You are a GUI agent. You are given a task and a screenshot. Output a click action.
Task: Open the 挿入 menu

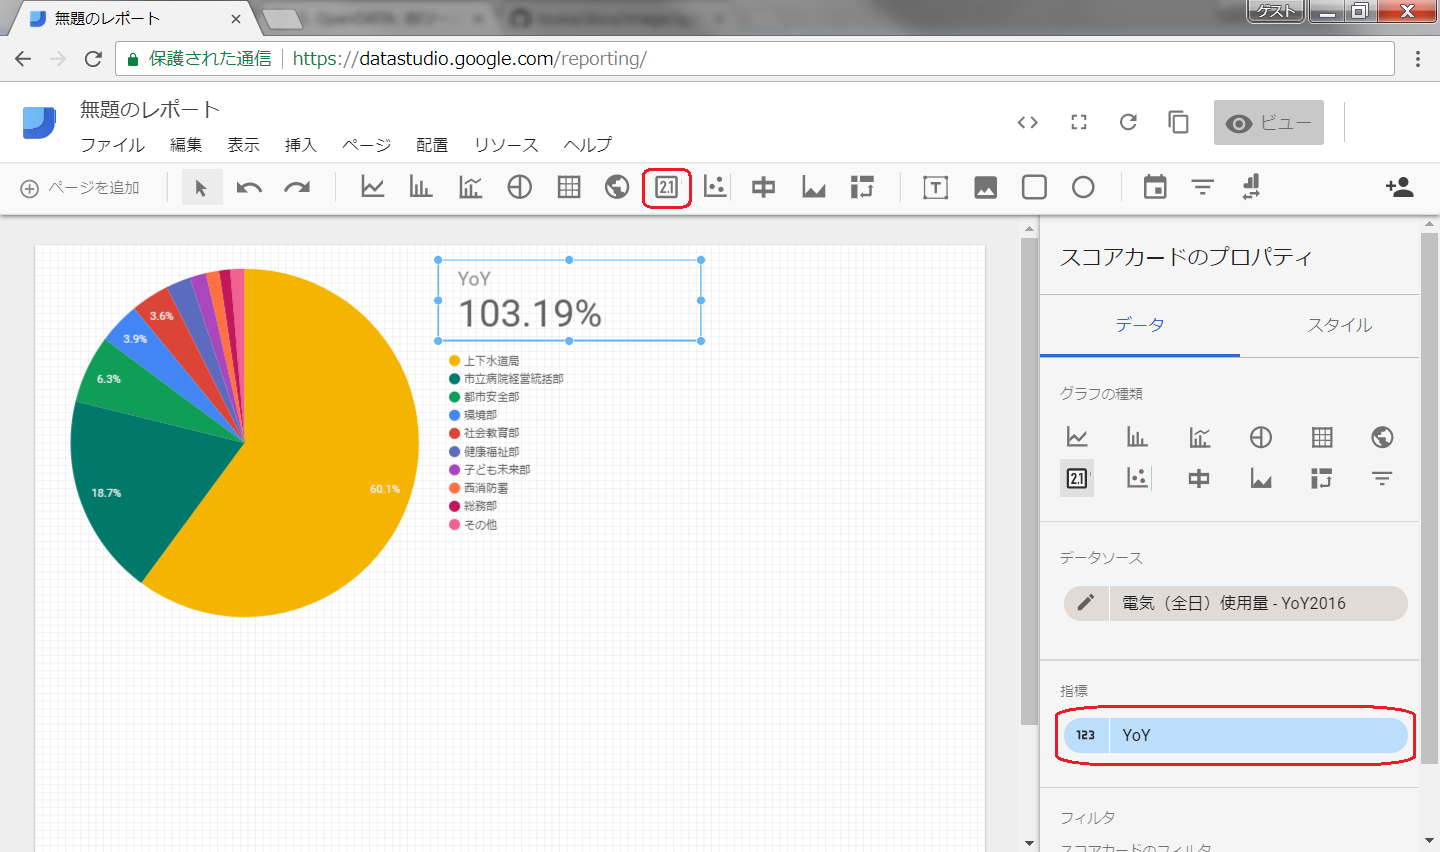pyautogui.click(x=300, y=145)
